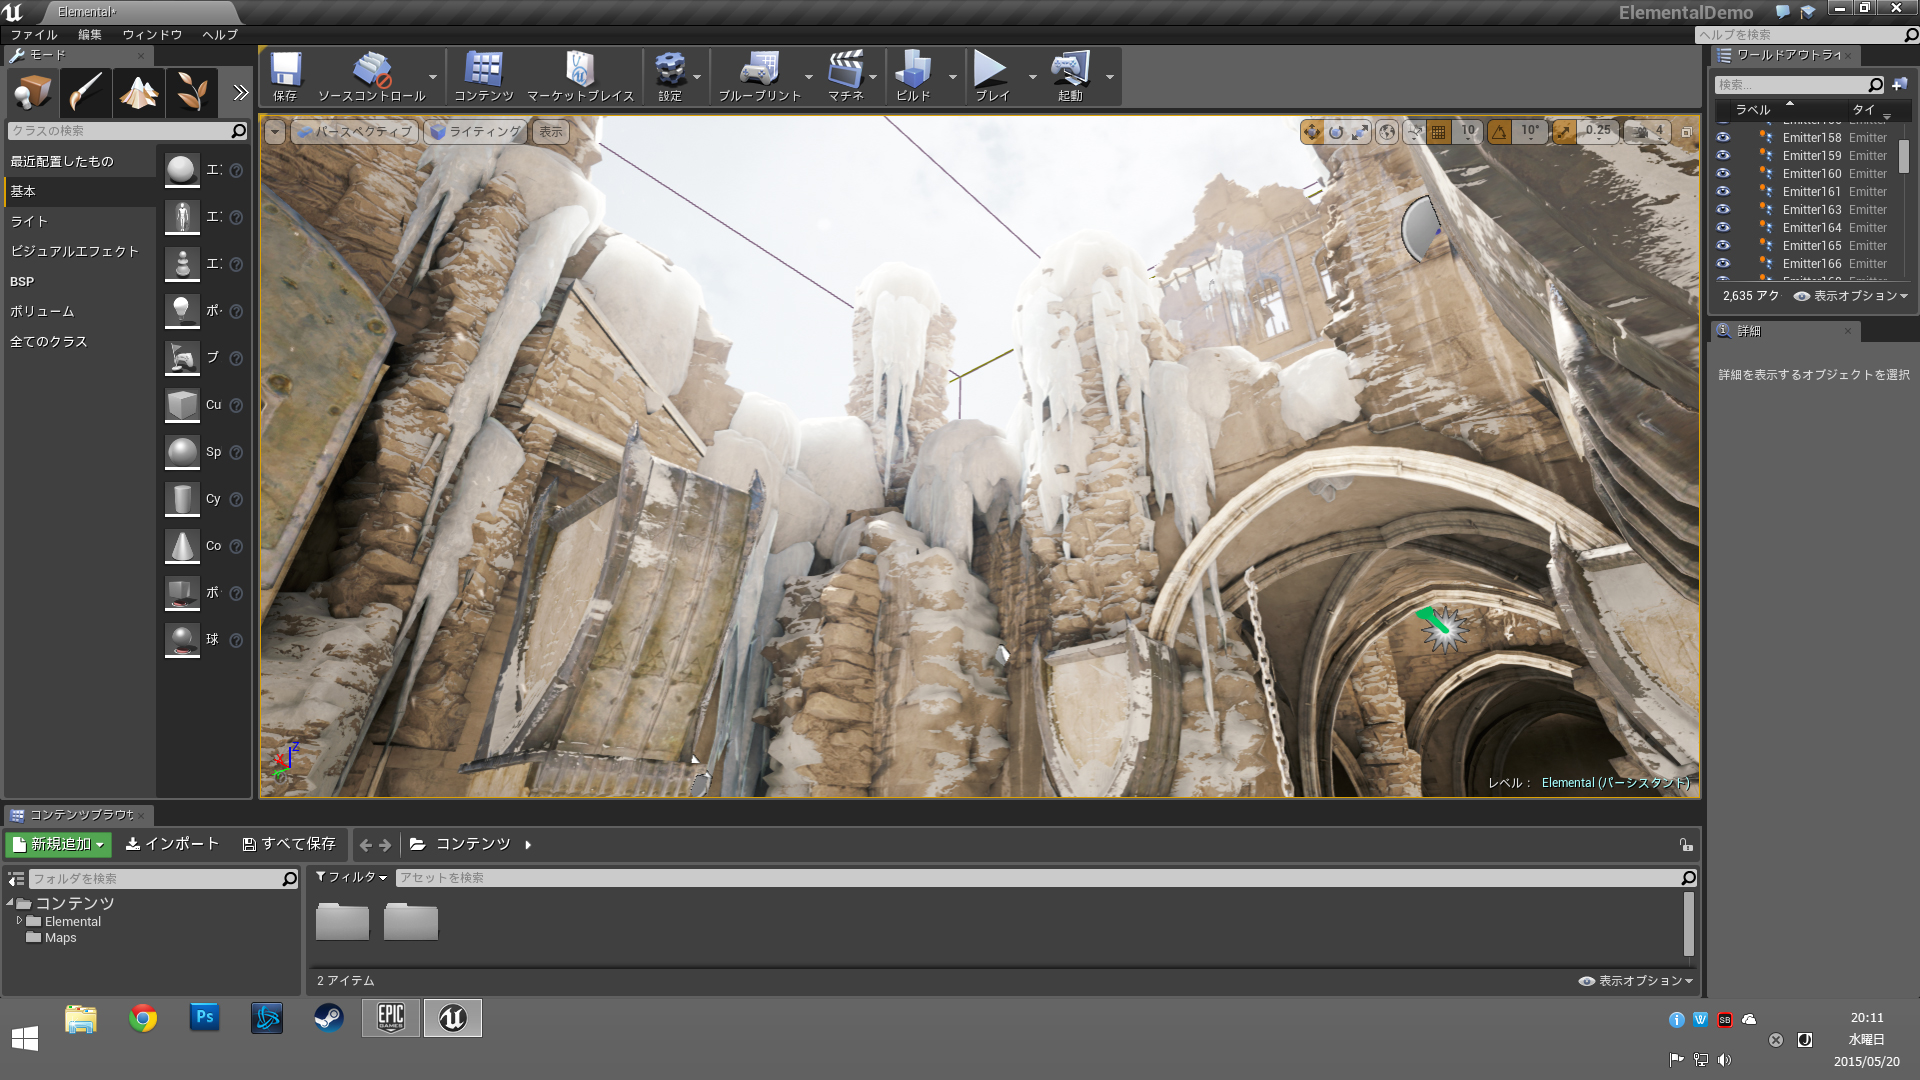The image size is (1920, 1080).
Task: Open the マチネ clapperboard icon
Action: 846,76
